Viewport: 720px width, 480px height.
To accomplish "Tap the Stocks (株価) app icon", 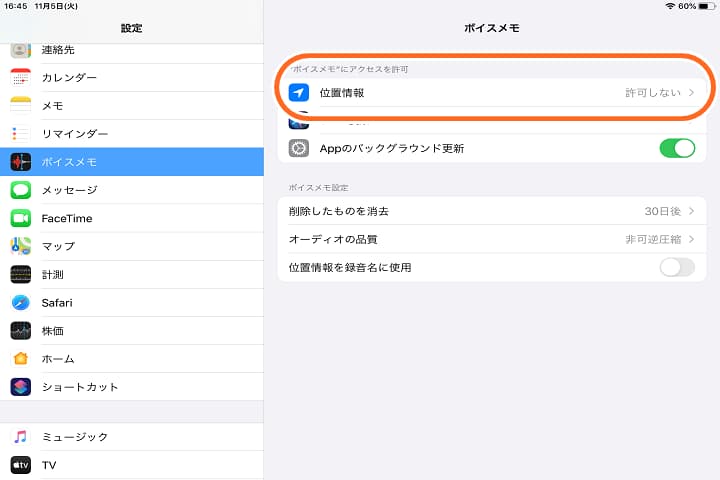I will pyautogui.click(x=21, y=331).
